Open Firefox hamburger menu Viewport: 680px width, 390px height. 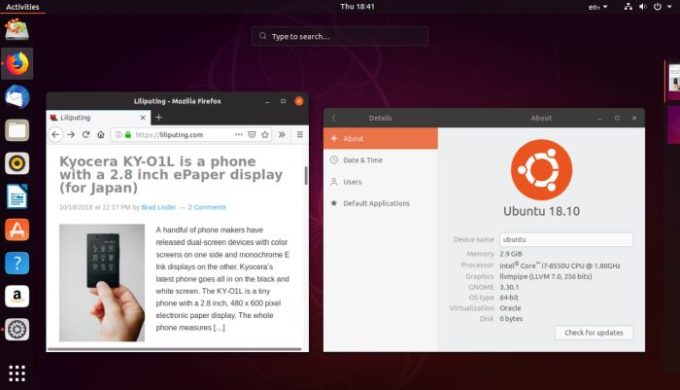[300, 134]
